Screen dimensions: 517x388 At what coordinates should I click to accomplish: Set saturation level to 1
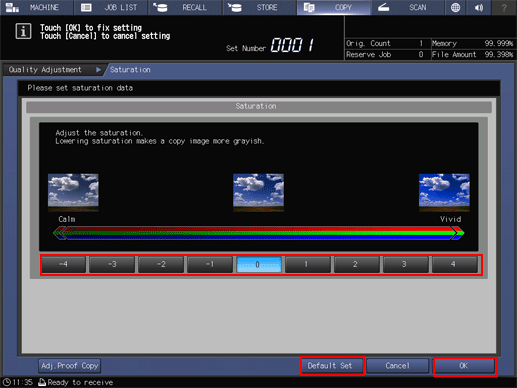click(x=308, y=264)
